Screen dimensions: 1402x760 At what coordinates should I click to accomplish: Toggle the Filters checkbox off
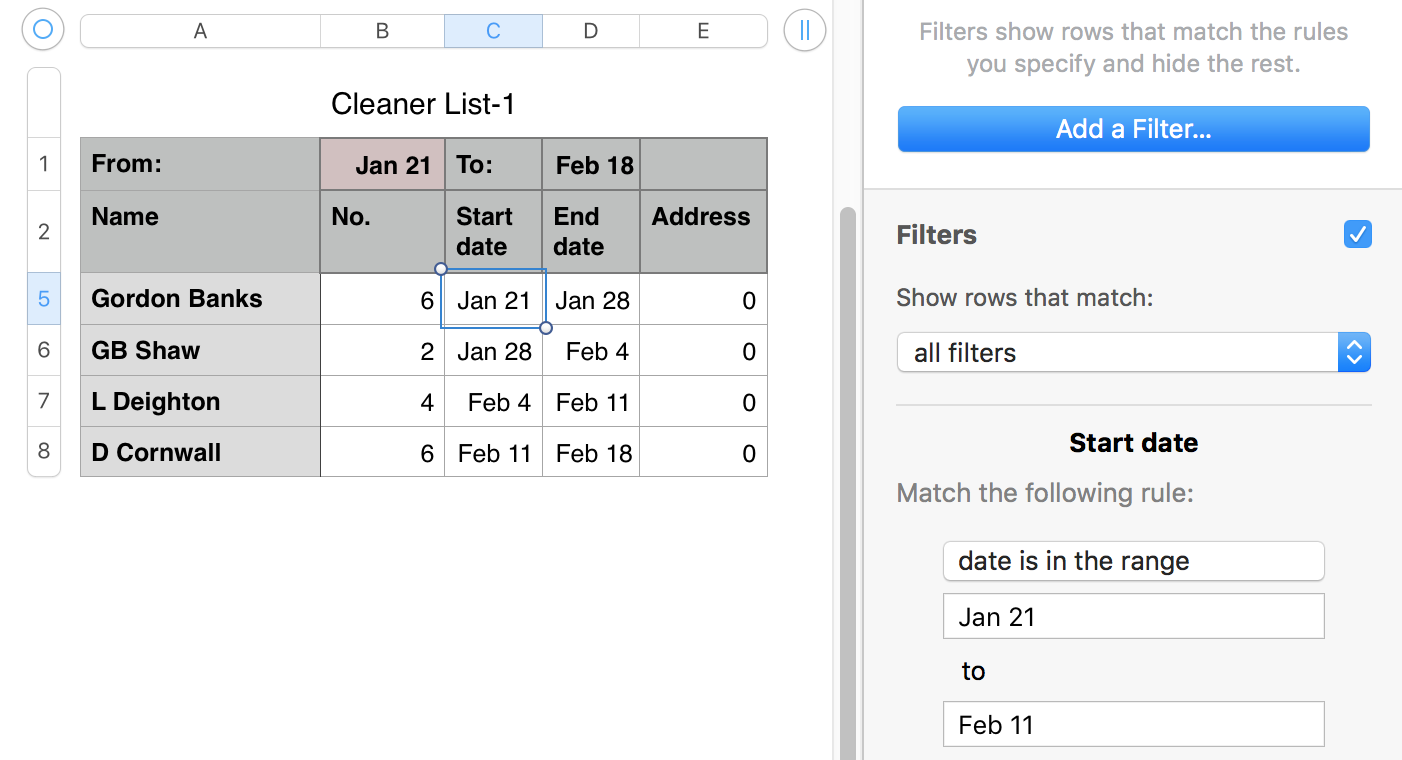tap(1358, 235)
